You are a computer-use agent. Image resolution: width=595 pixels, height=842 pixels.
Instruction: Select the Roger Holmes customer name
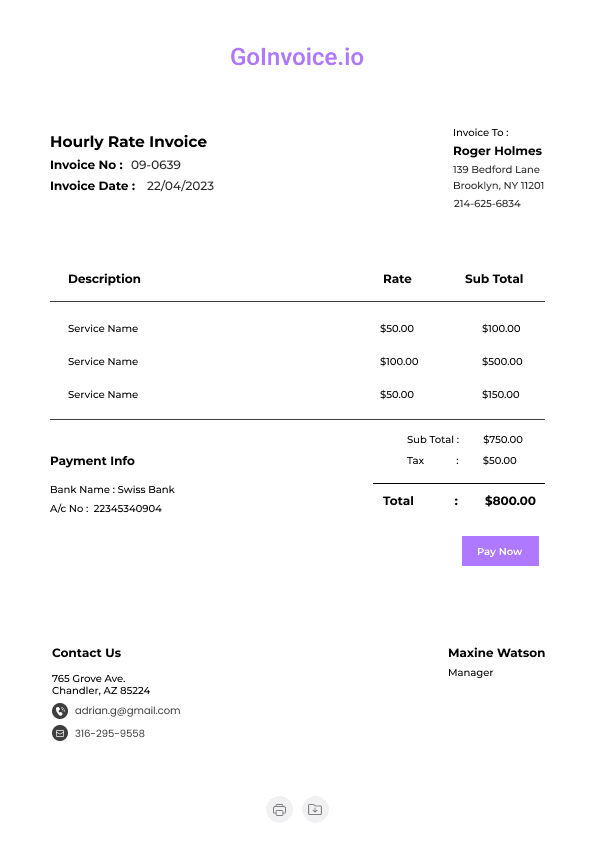pos(497,151)
